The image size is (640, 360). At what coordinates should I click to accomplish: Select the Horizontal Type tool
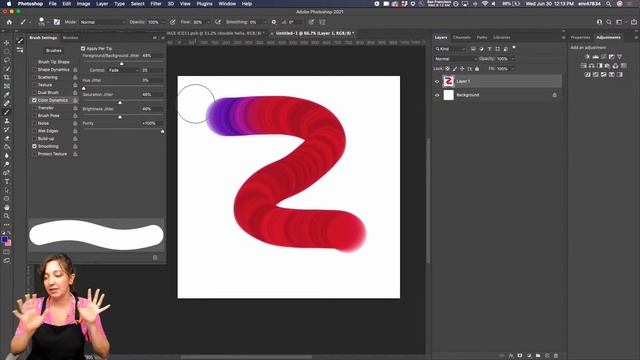pos(7,182)
